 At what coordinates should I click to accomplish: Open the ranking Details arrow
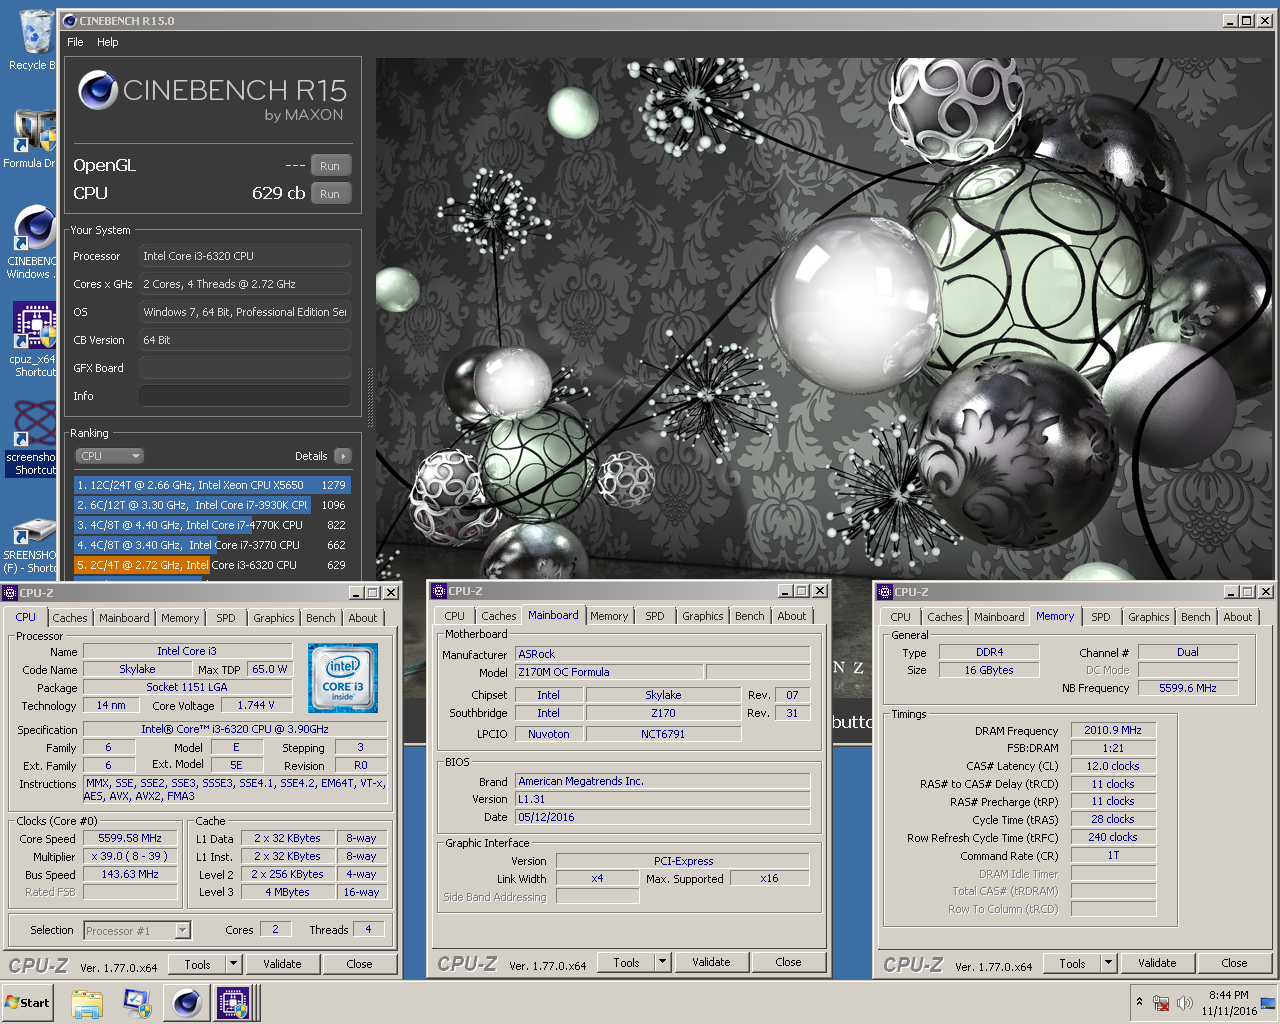342,456
